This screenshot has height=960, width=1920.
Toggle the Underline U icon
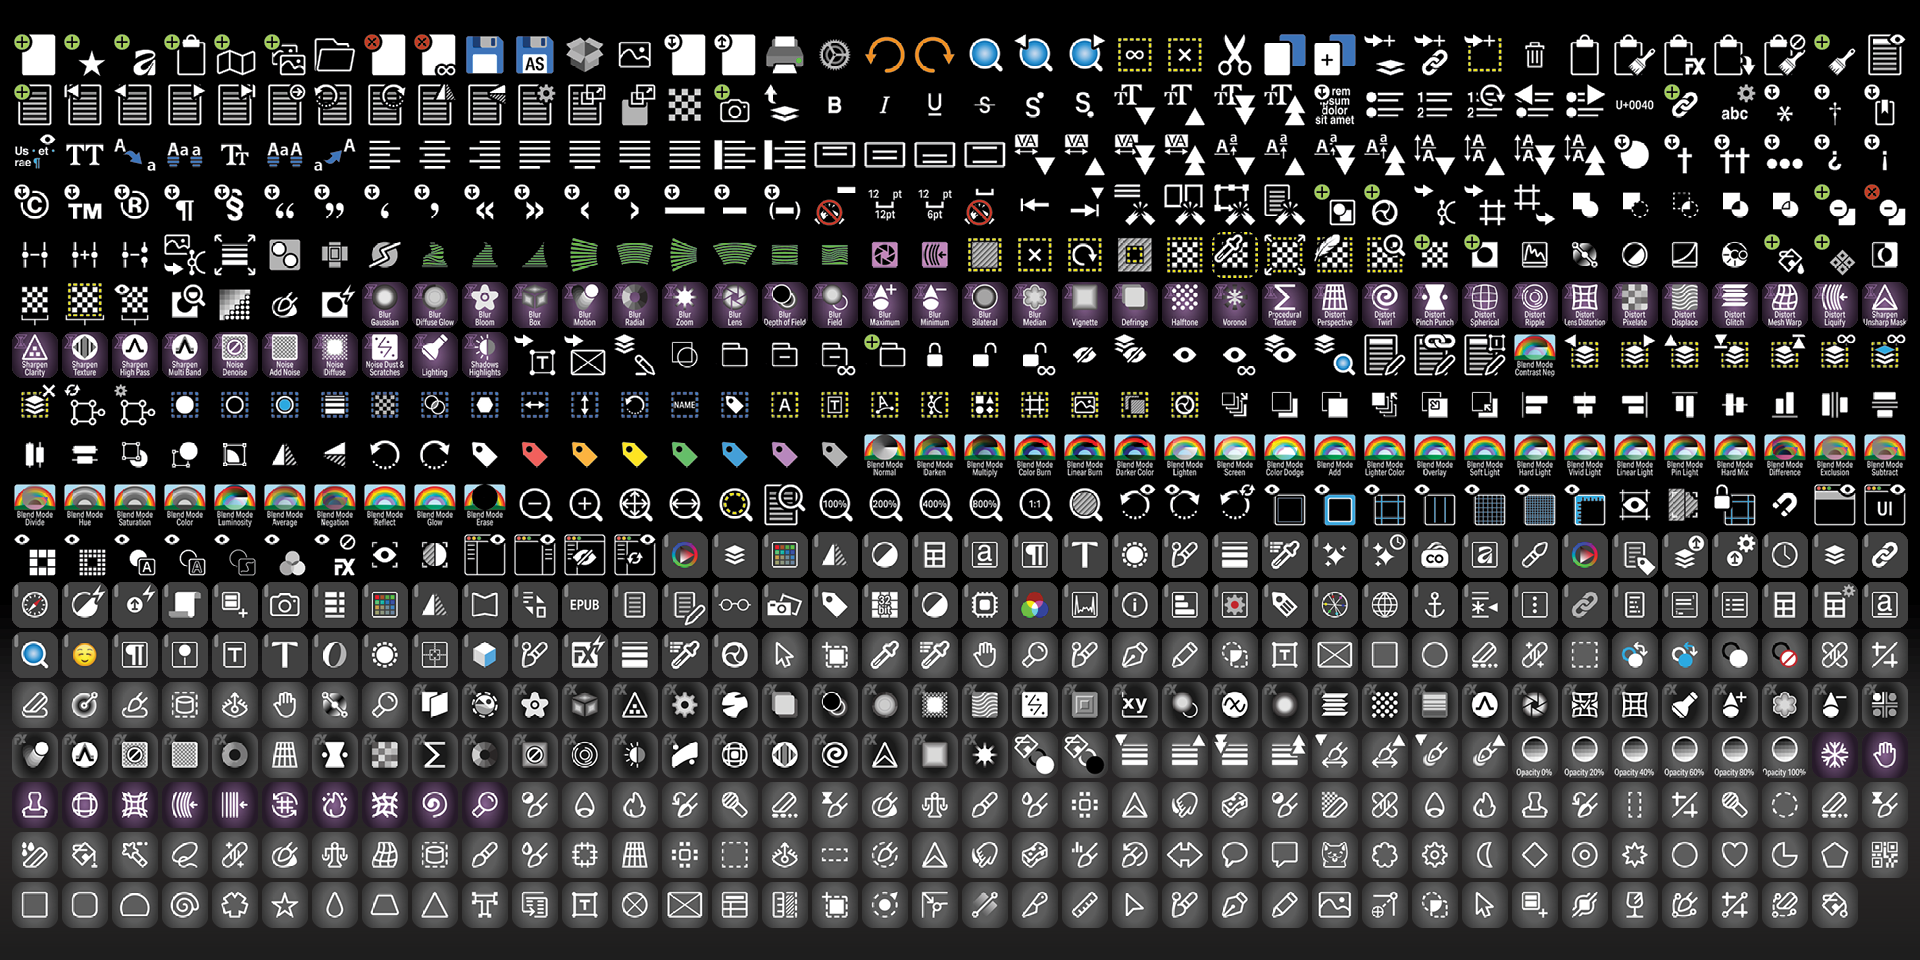[x=935, y=105]
